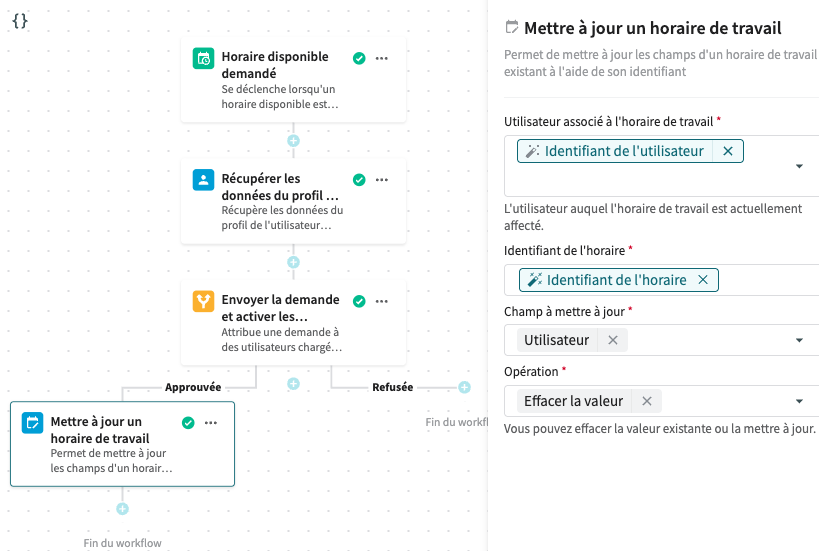Expand the Utilisateur associé dropdown arrow
Image resolution: width=819 pixels, height=551 pixels.
coord(799,166)
